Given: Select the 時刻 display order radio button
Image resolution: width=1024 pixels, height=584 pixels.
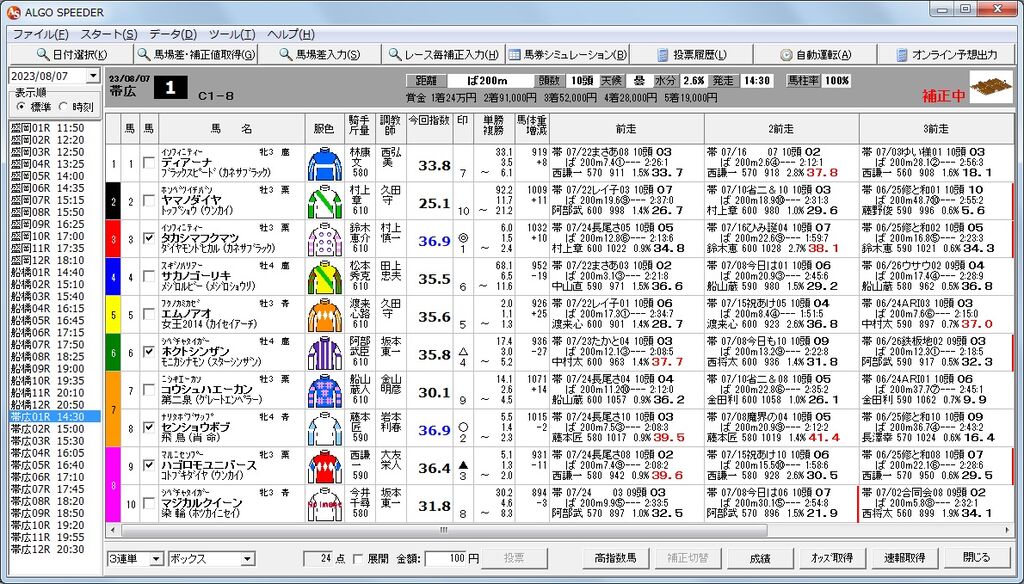Looking at the screenshot, I should 63,106.
